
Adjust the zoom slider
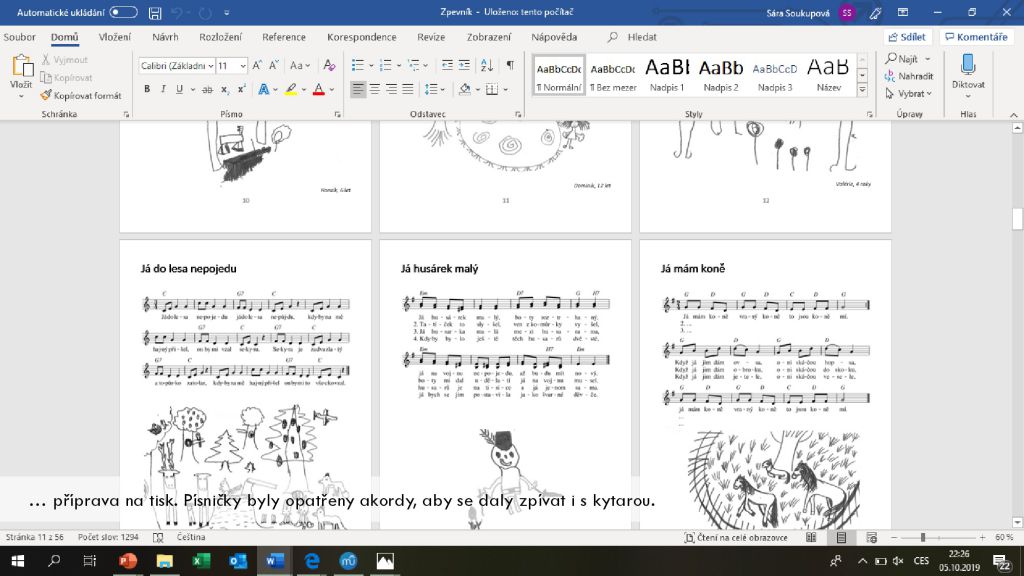pos(923,537)
